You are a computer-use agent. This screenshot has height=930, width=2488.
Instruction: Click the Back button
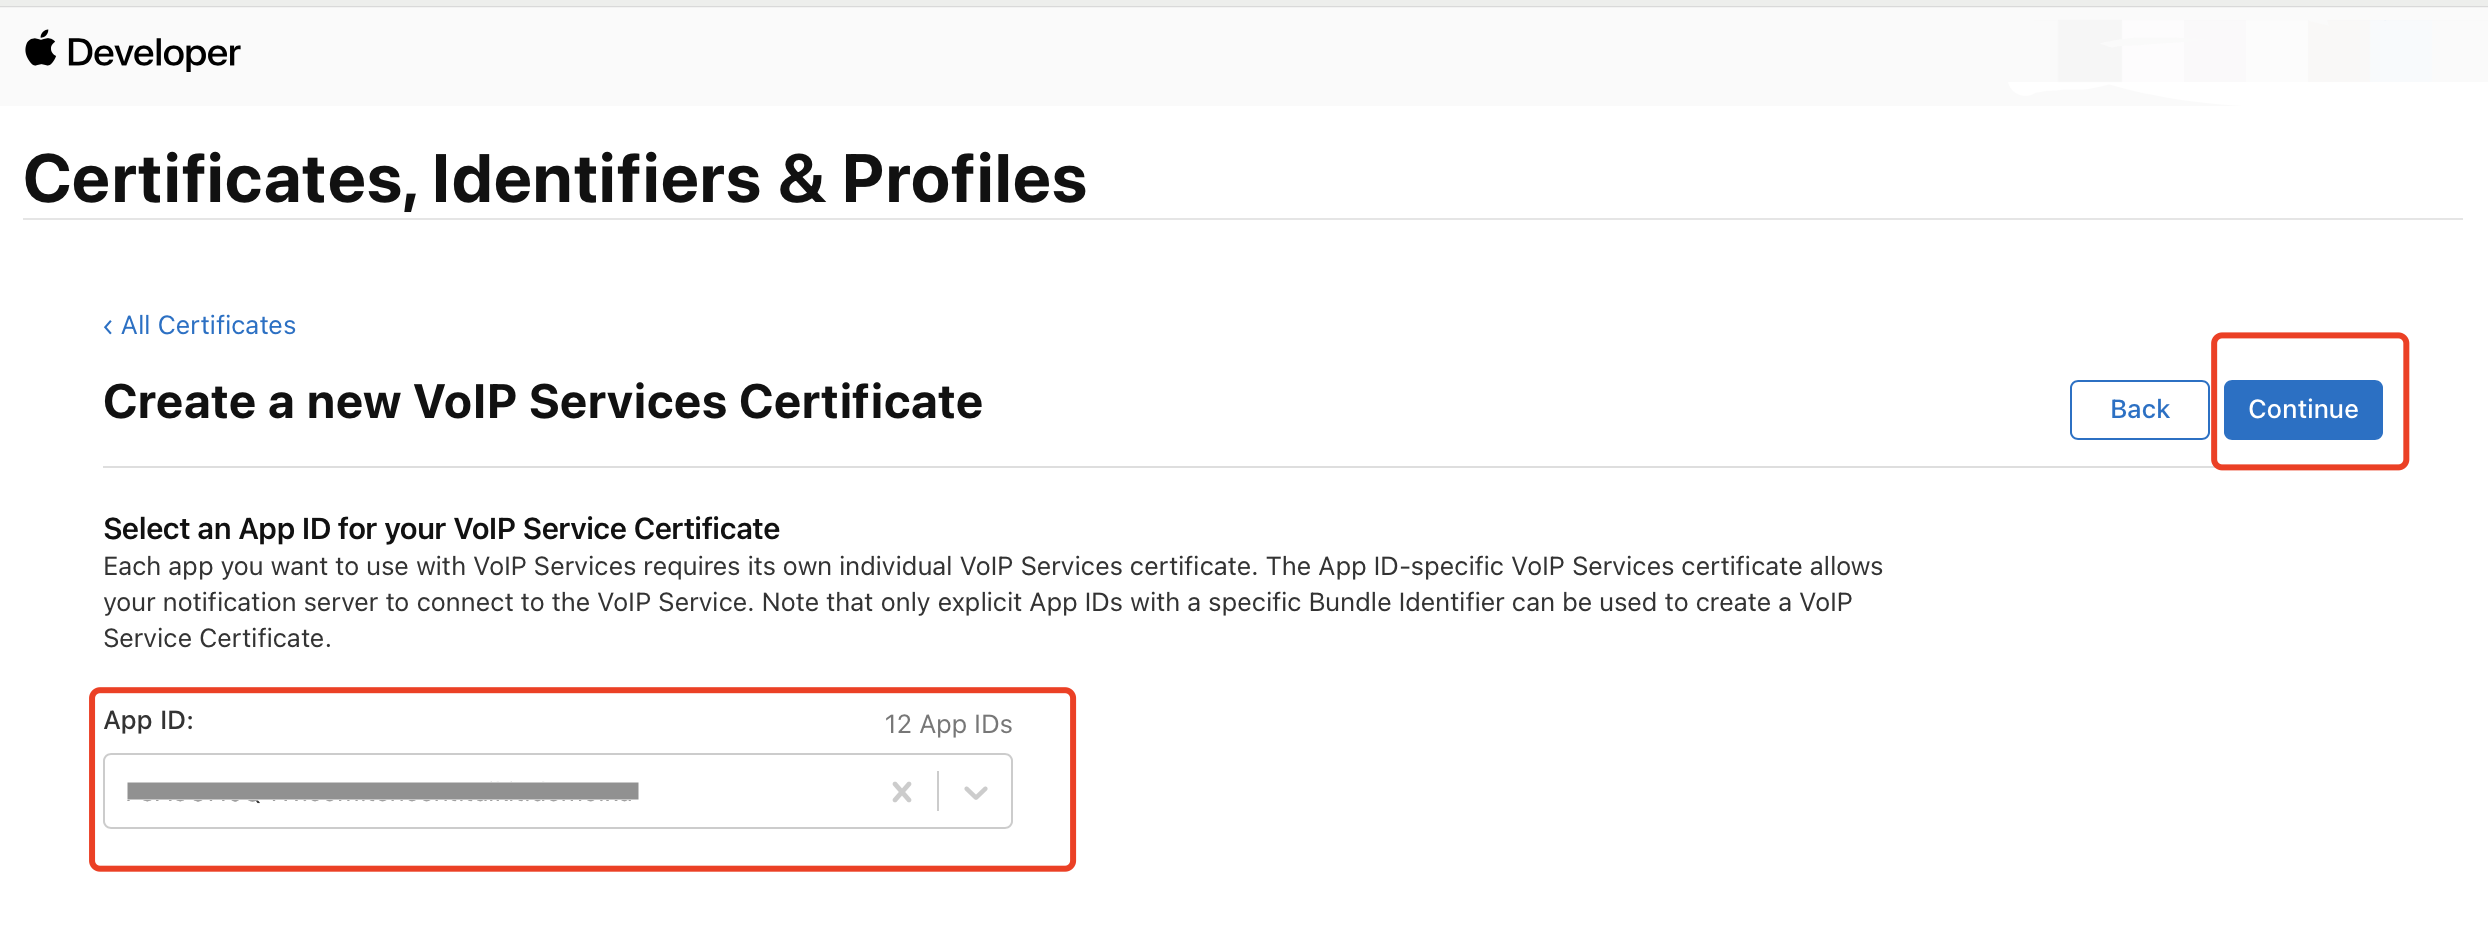2139,409
